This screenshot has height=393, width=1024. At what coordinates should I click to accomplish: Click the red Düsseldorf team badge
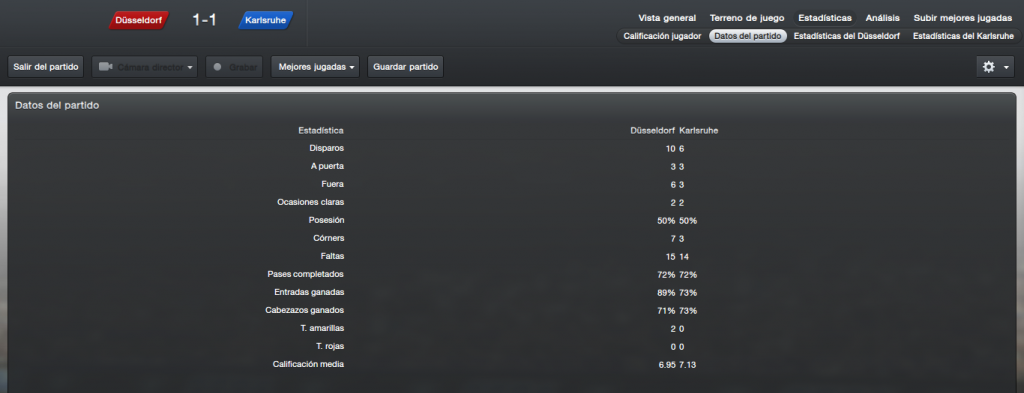click(x=138, y=20)
